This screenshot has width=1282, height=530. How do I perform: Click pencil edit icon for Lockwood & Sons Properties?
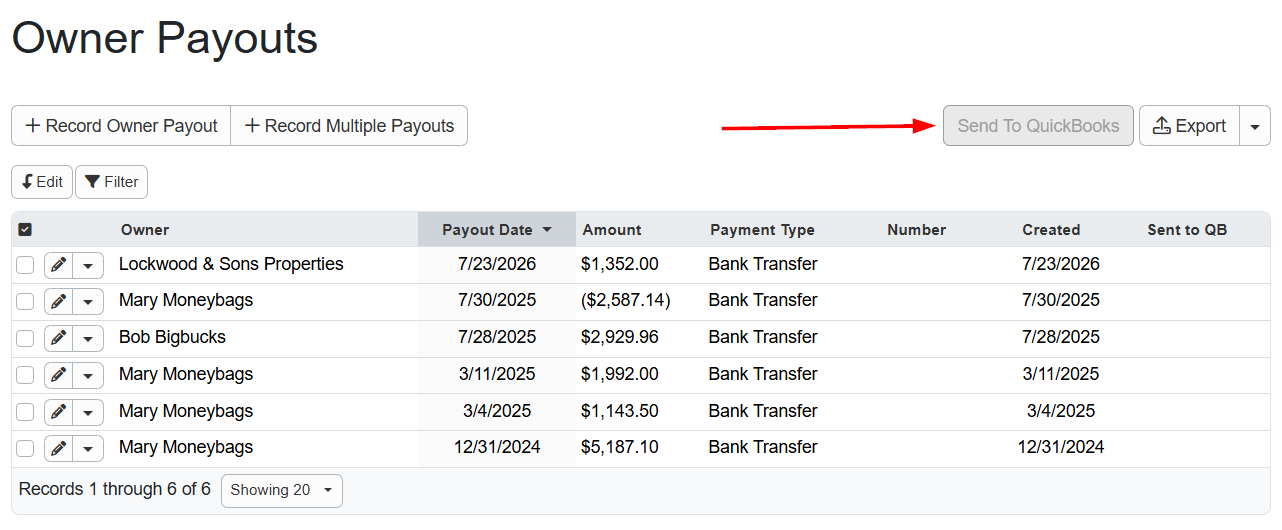pyautogui.click(x=59, y=265)
